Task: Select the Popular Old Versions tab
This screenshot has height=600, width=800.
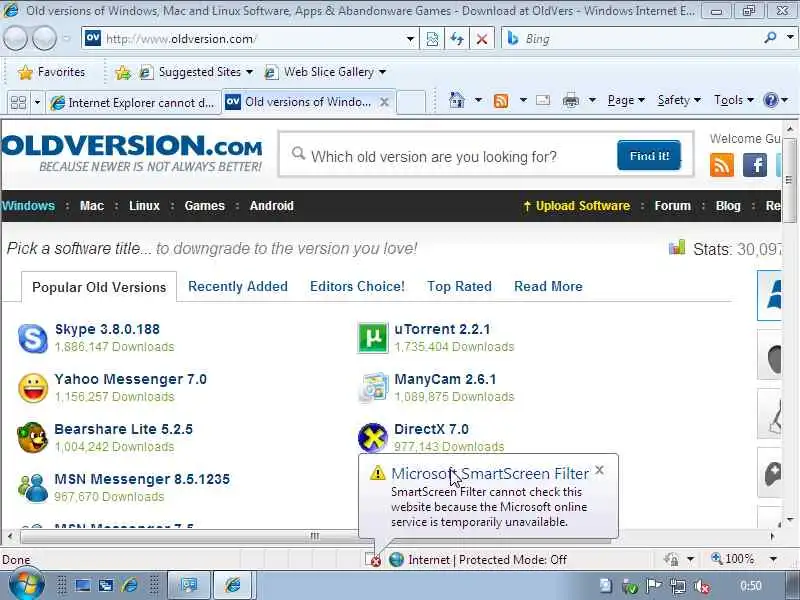Action: [x=99, y=287]
